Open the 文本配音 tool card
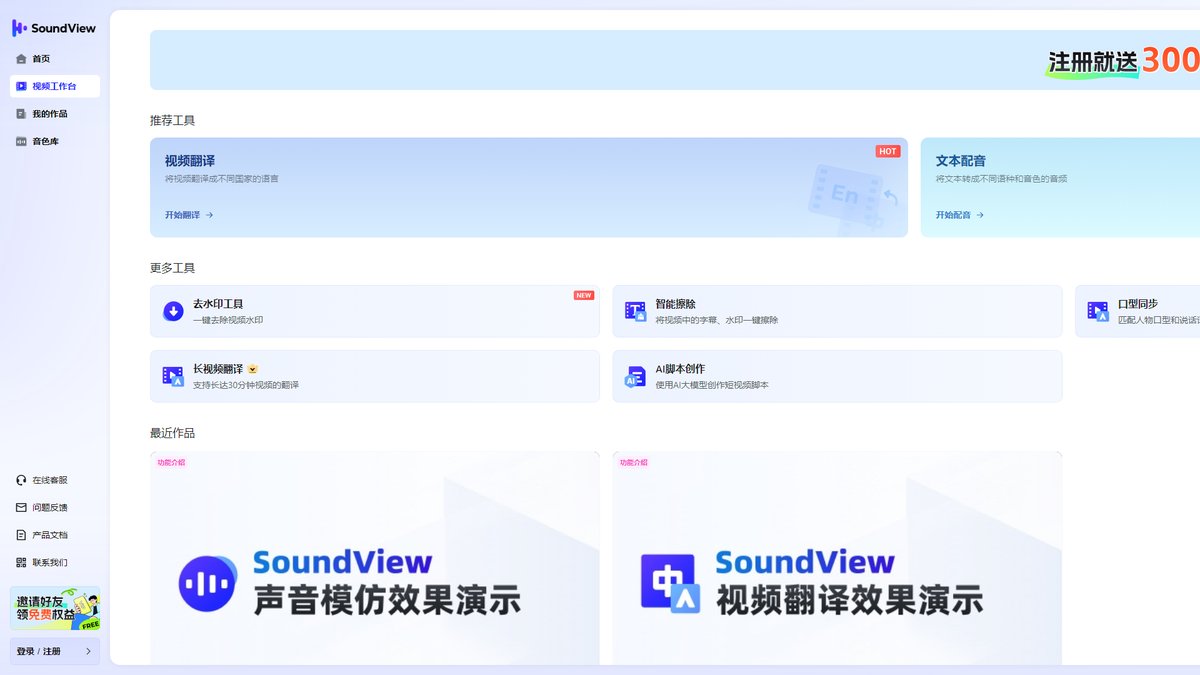 [x=1060, y=187]
